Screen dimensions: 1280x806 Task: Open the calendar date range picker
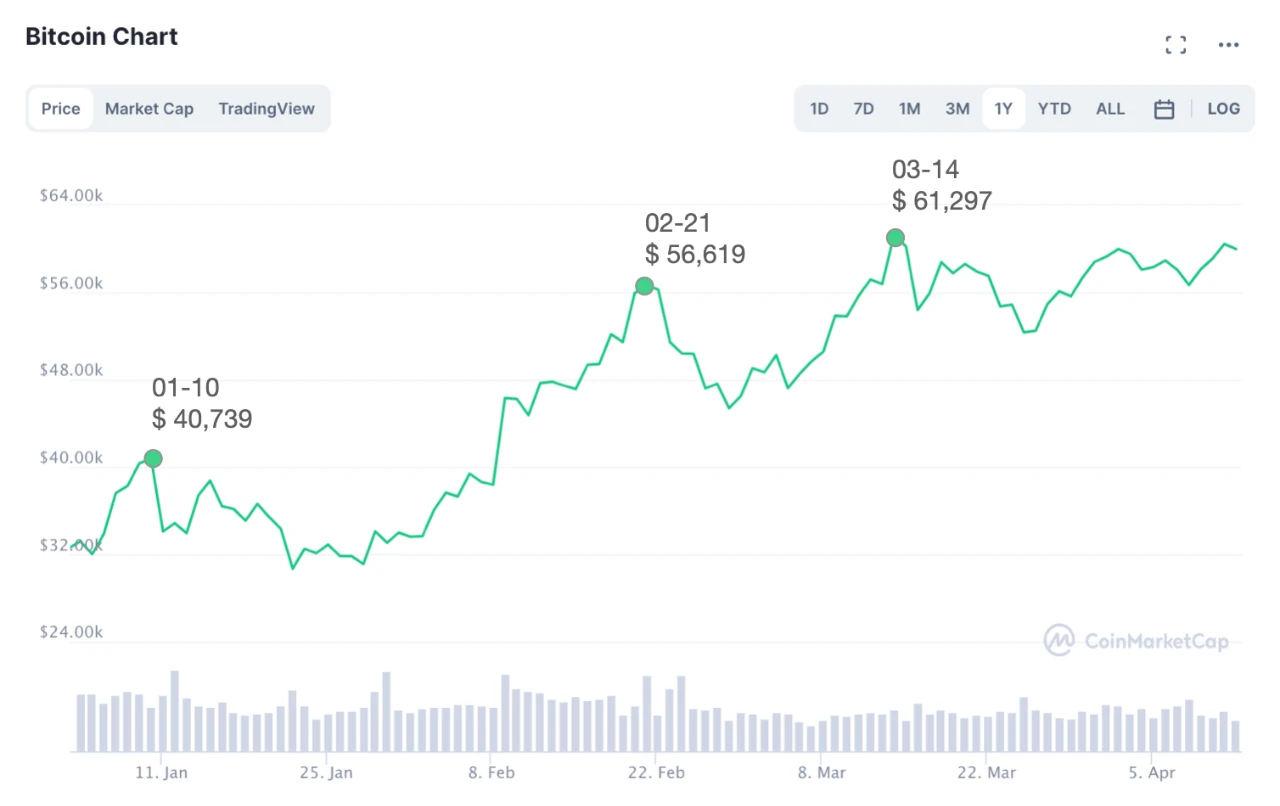tap(1164, 109)
